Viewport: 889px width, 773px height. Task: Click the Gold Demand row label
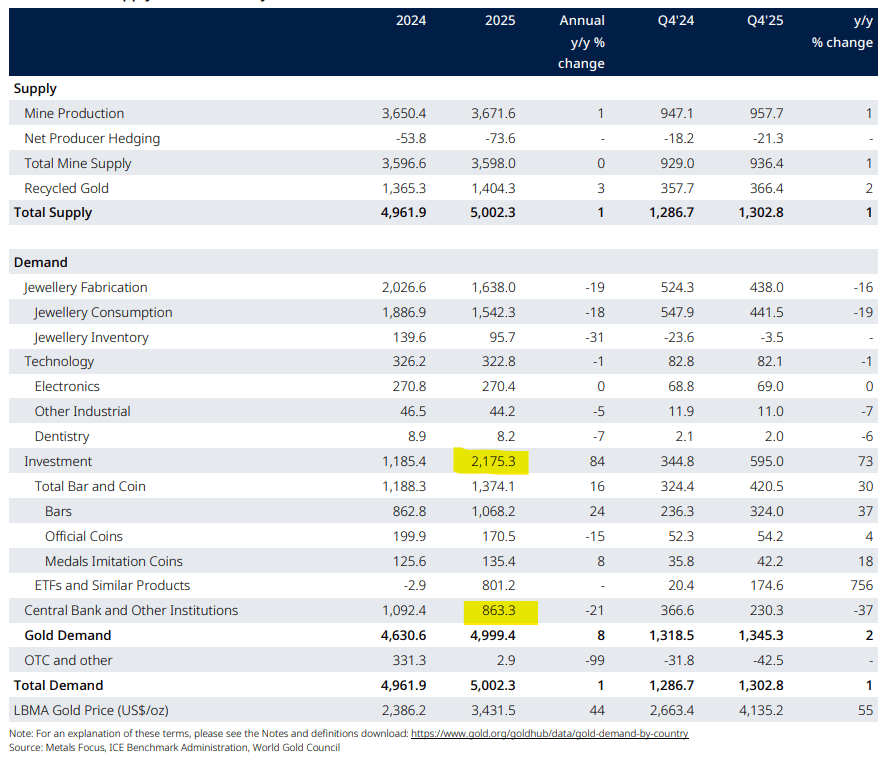click(x=67, y=635)
